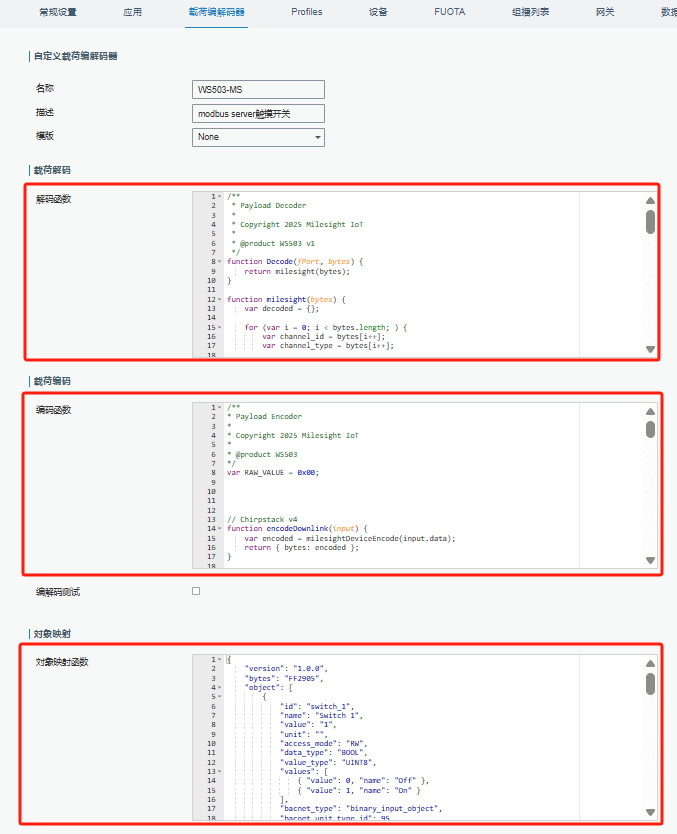Collapse the "object" array at line 4
This screenshot has height=834, width=677.
click(220, 688)
